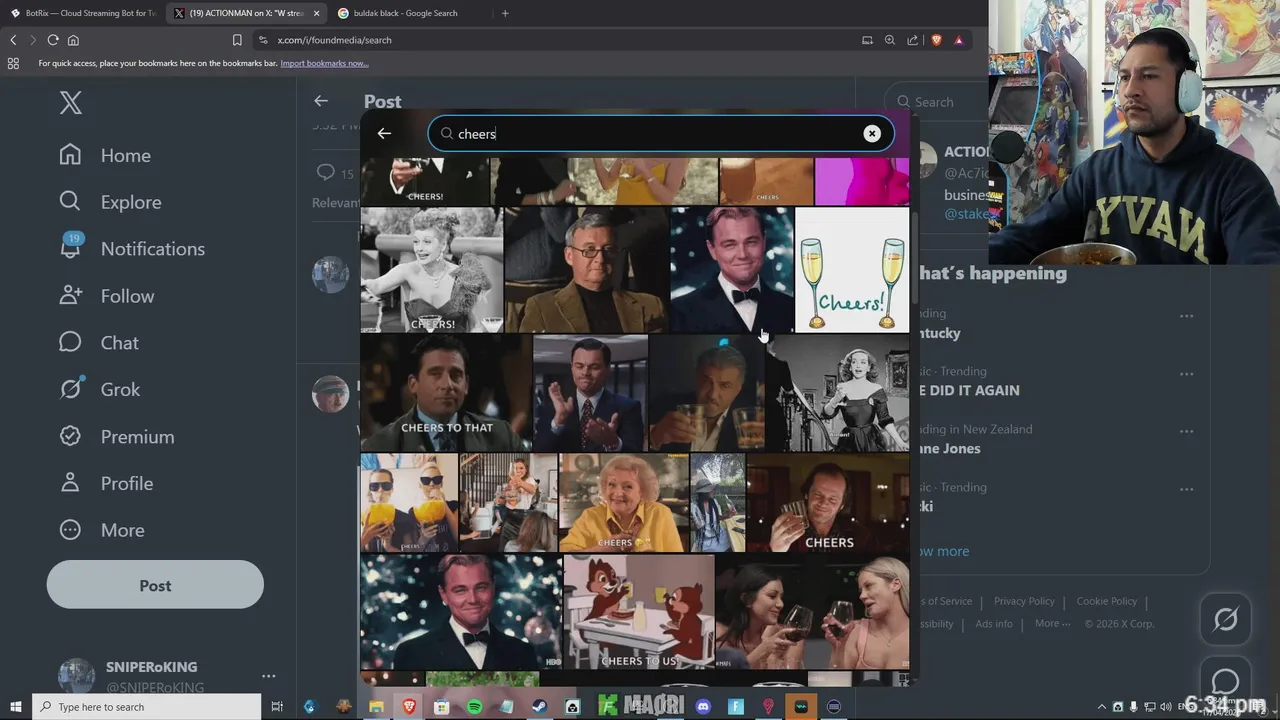1280x720 pixels.
Task: Open Notifications with 19 badge
Action: (x=131, y=249)
